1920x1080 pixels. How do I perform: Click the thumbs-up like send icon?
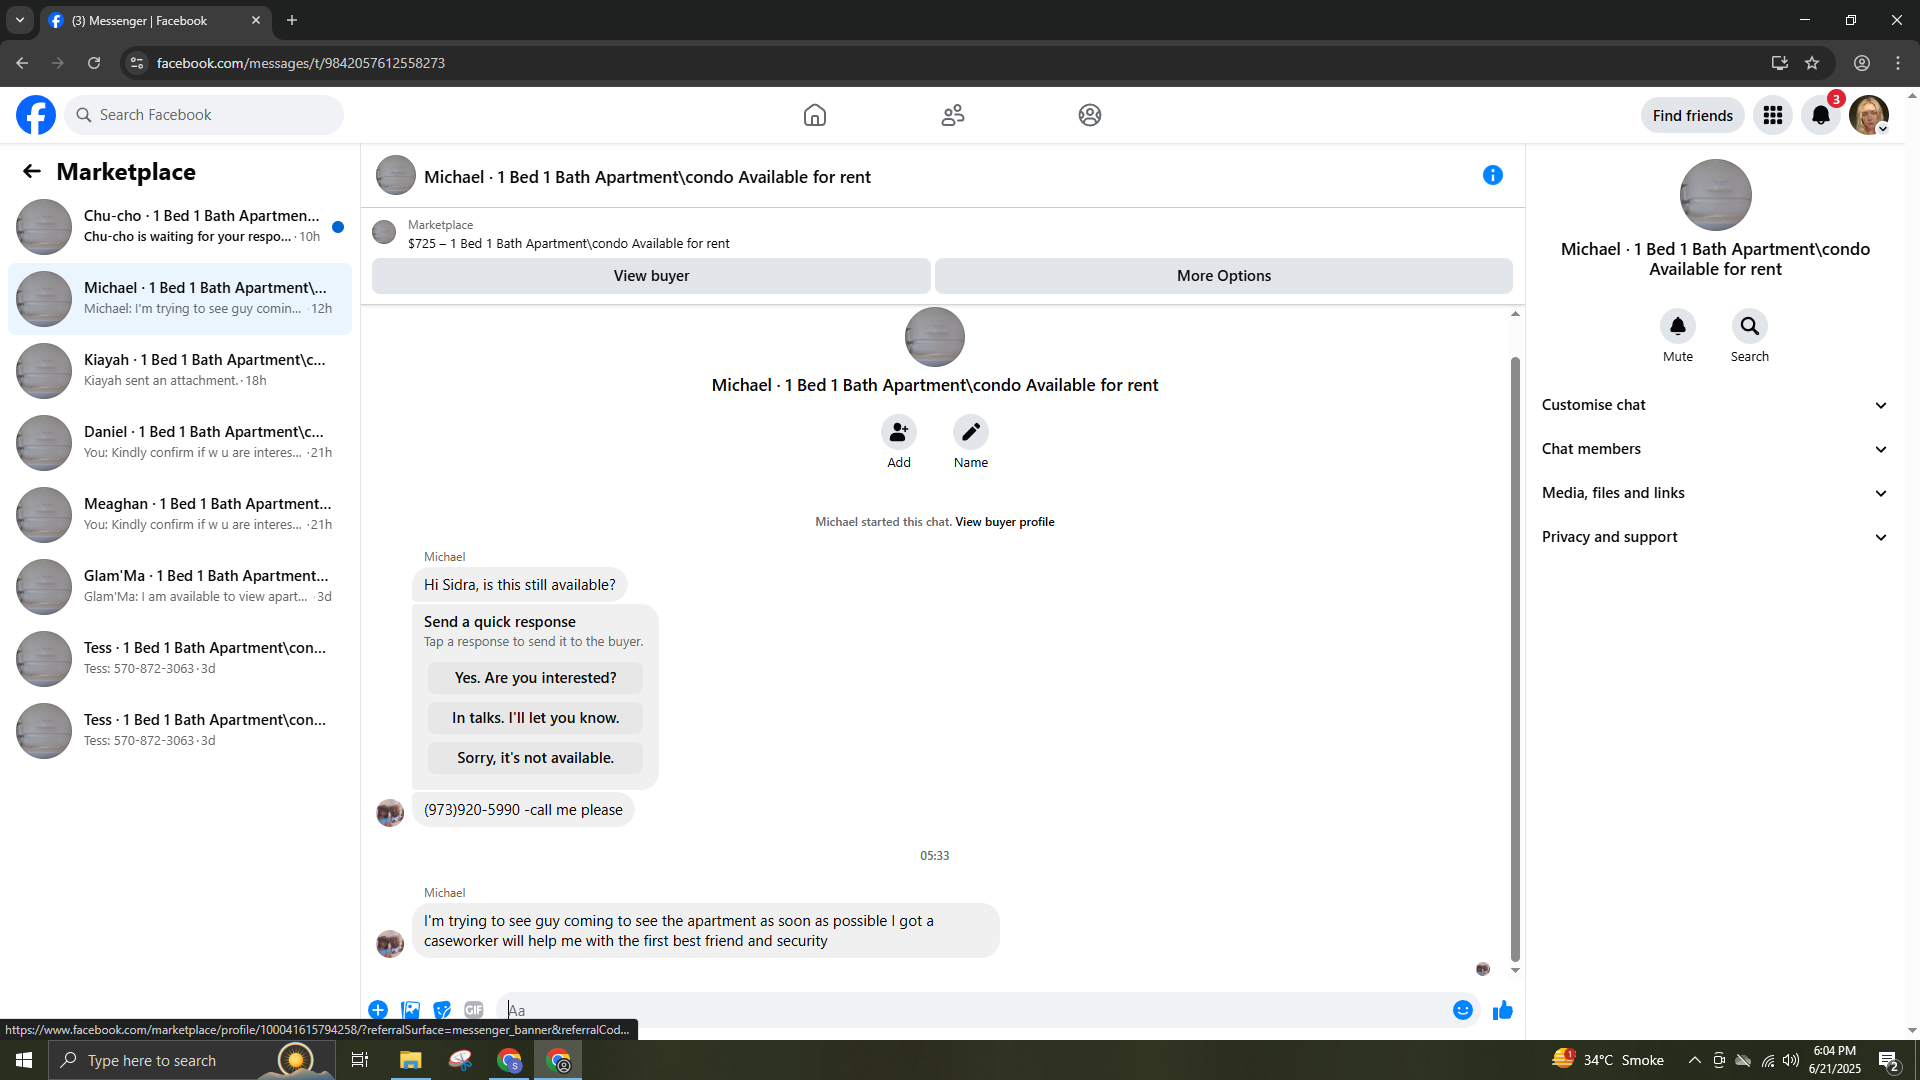coord(1502,1010)
